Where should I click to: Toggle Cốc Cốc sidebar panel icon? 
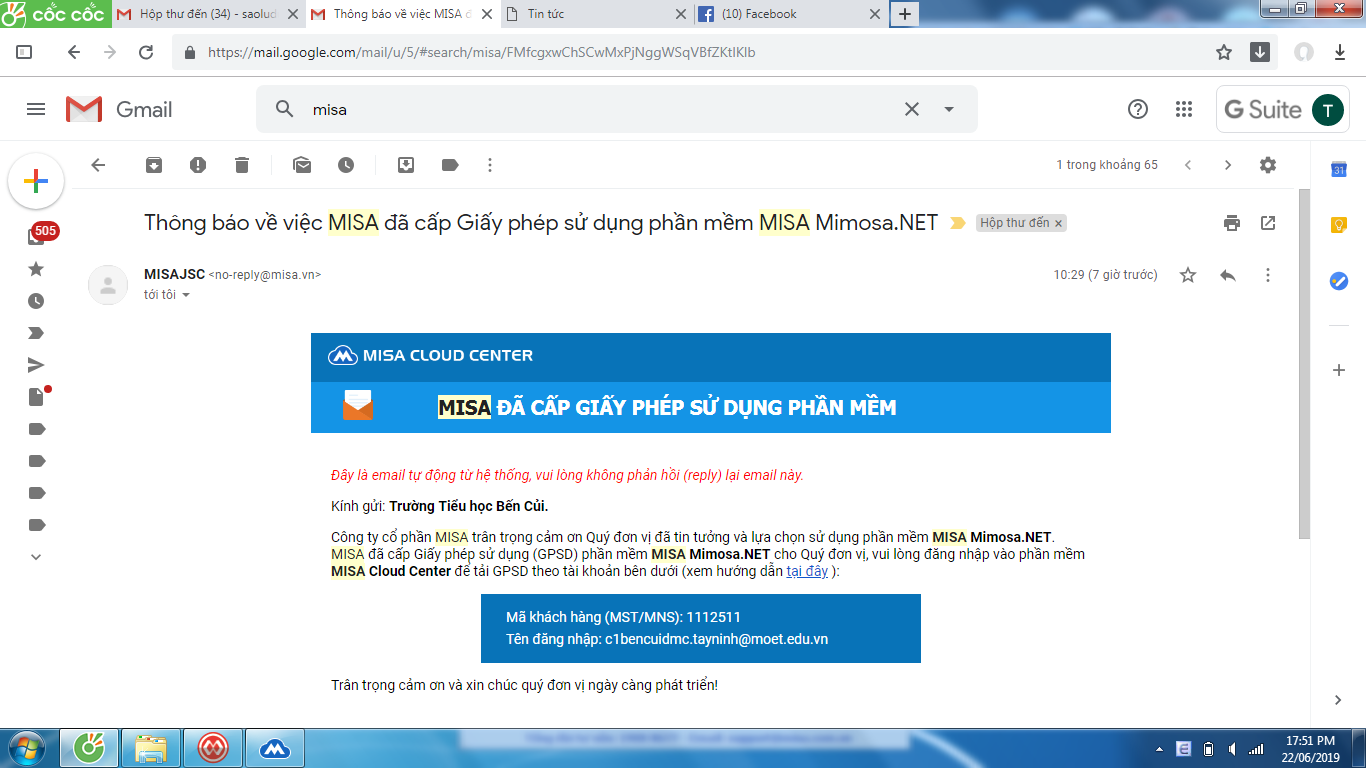(25, 52)
